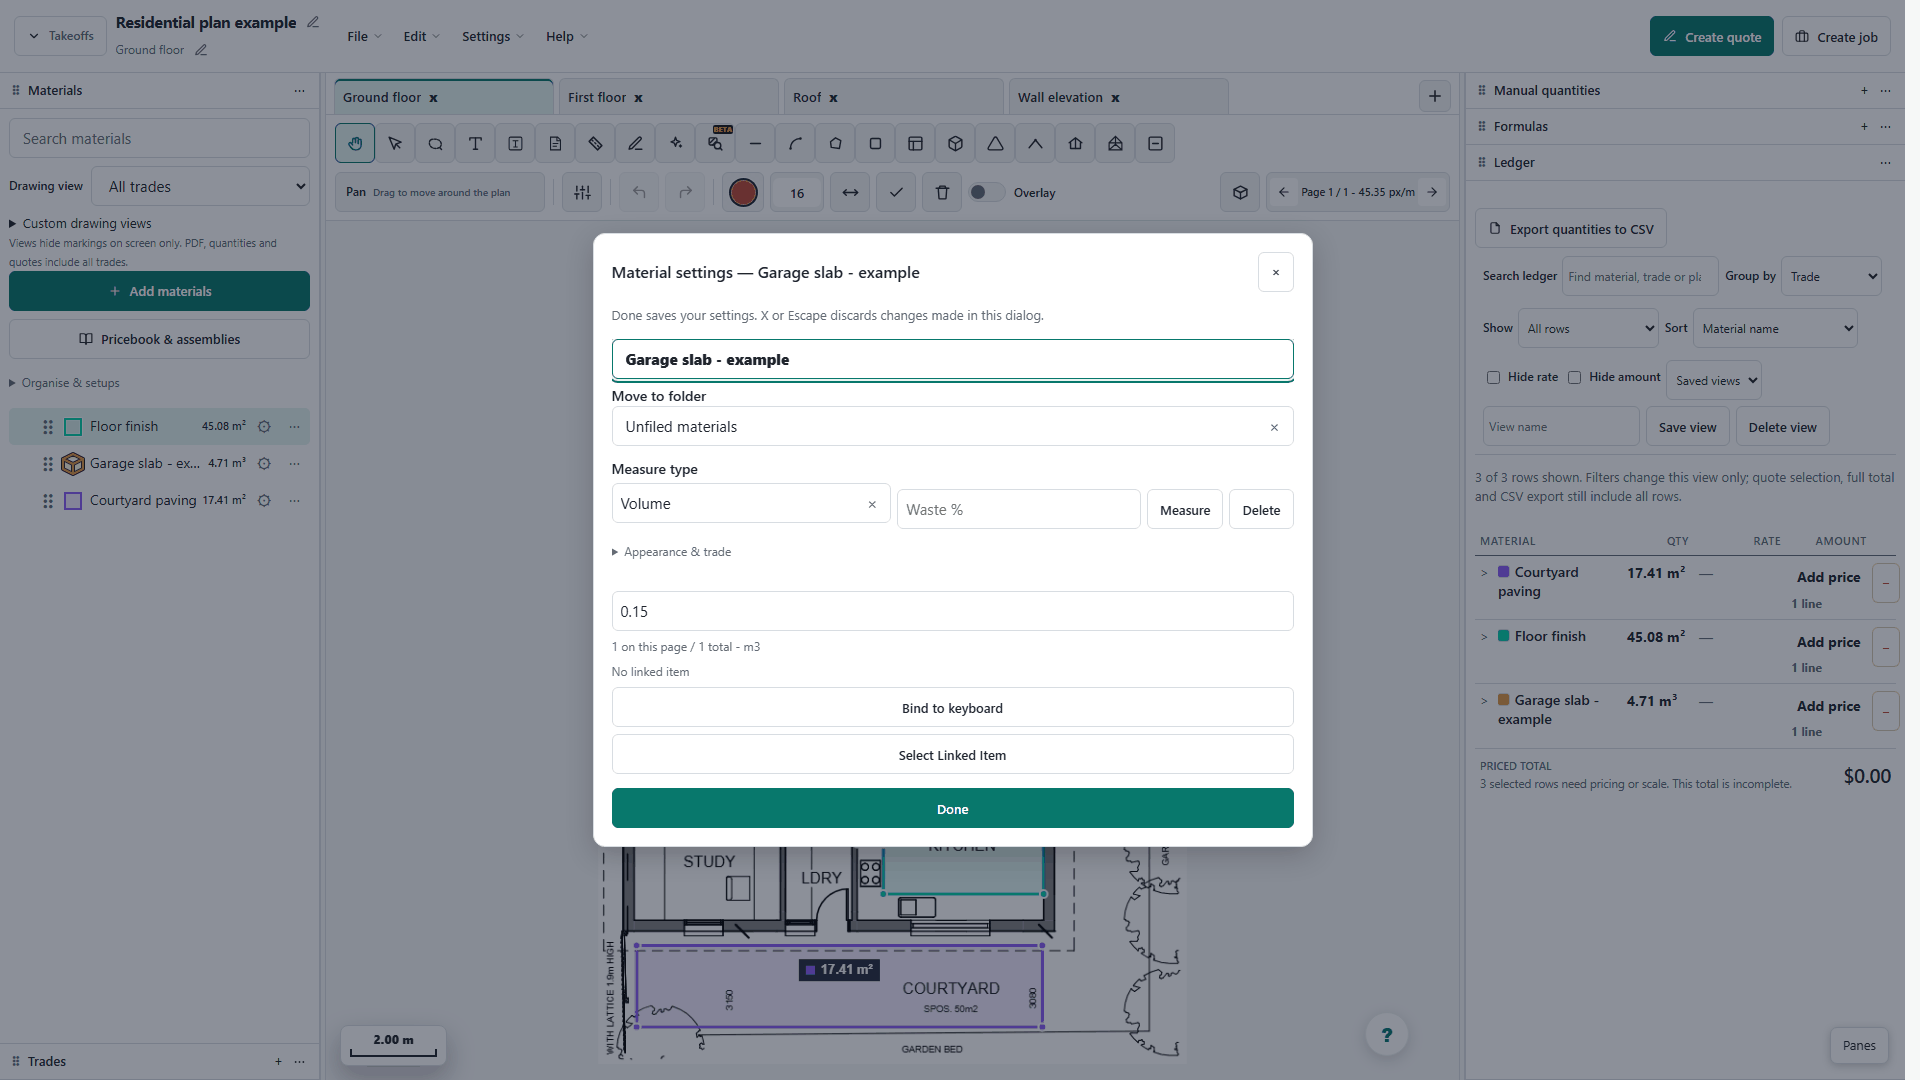Toggle the Overlay switch

tap(986, 192)
